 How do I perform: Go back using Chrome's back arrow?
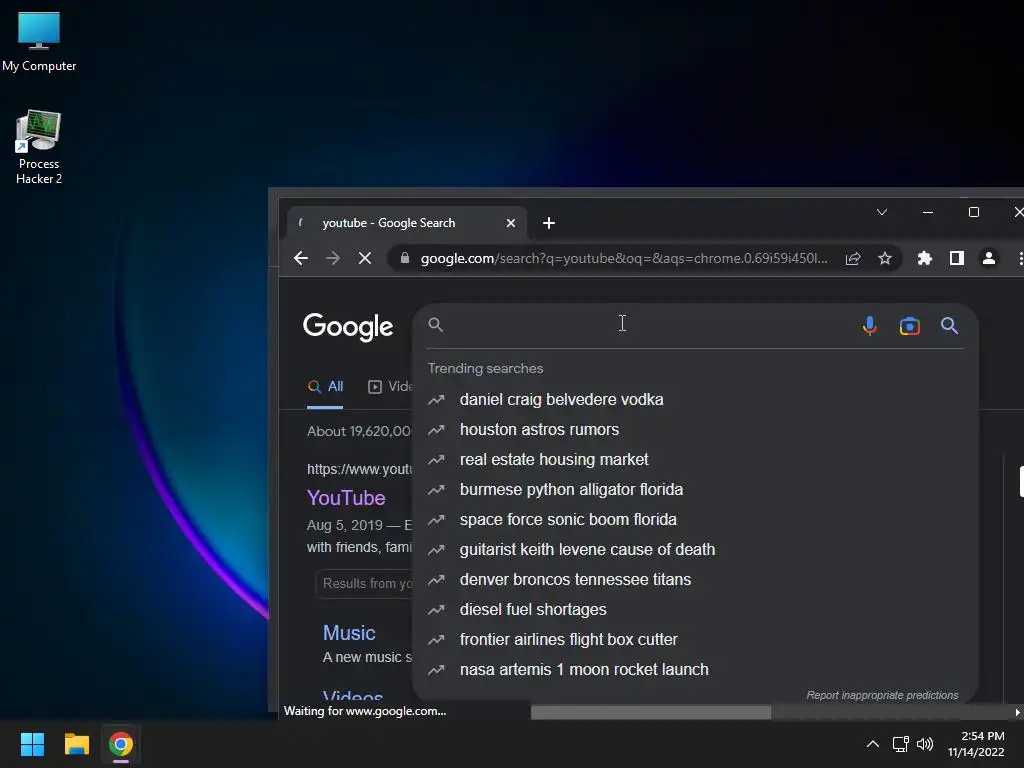[300, 259]
